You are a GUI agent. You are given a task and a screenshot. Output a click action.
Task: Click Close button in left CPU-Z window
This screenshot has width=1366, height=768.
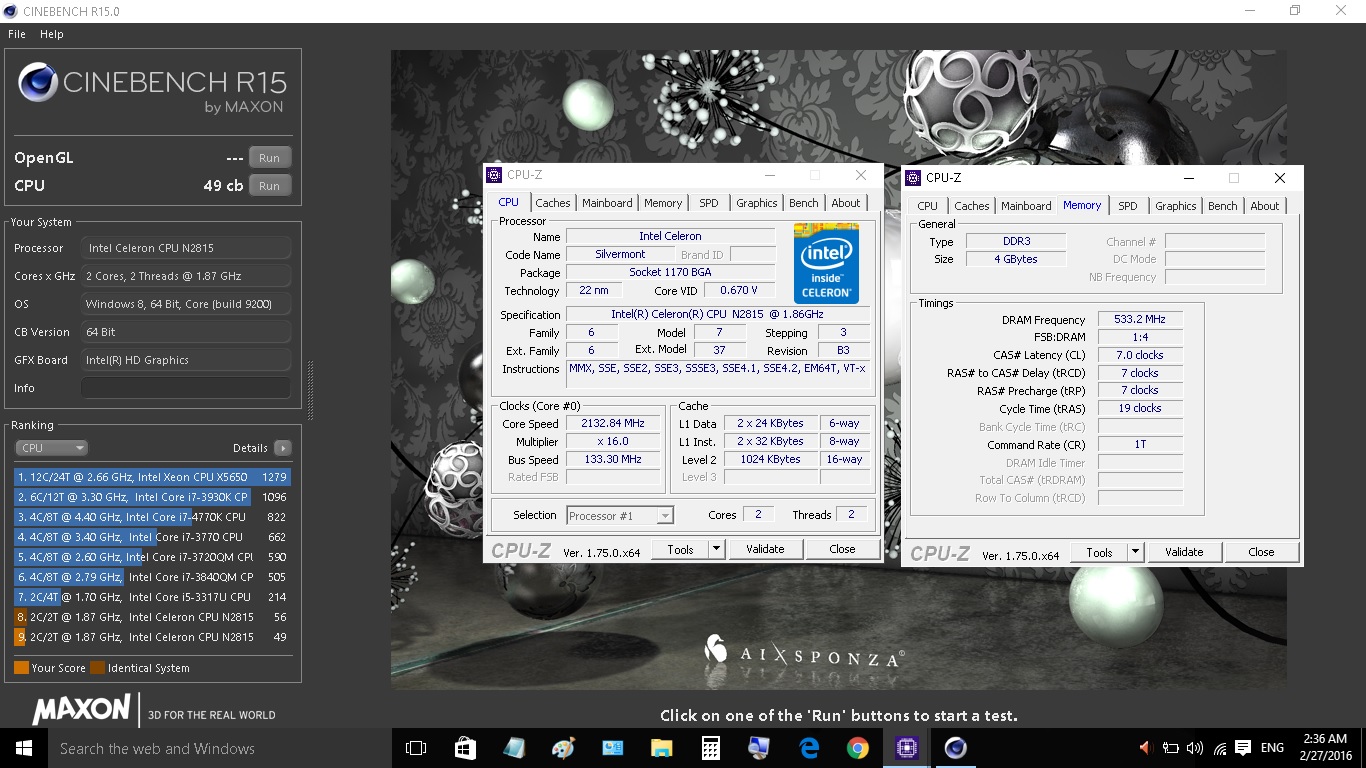click(x=842, y=549)
